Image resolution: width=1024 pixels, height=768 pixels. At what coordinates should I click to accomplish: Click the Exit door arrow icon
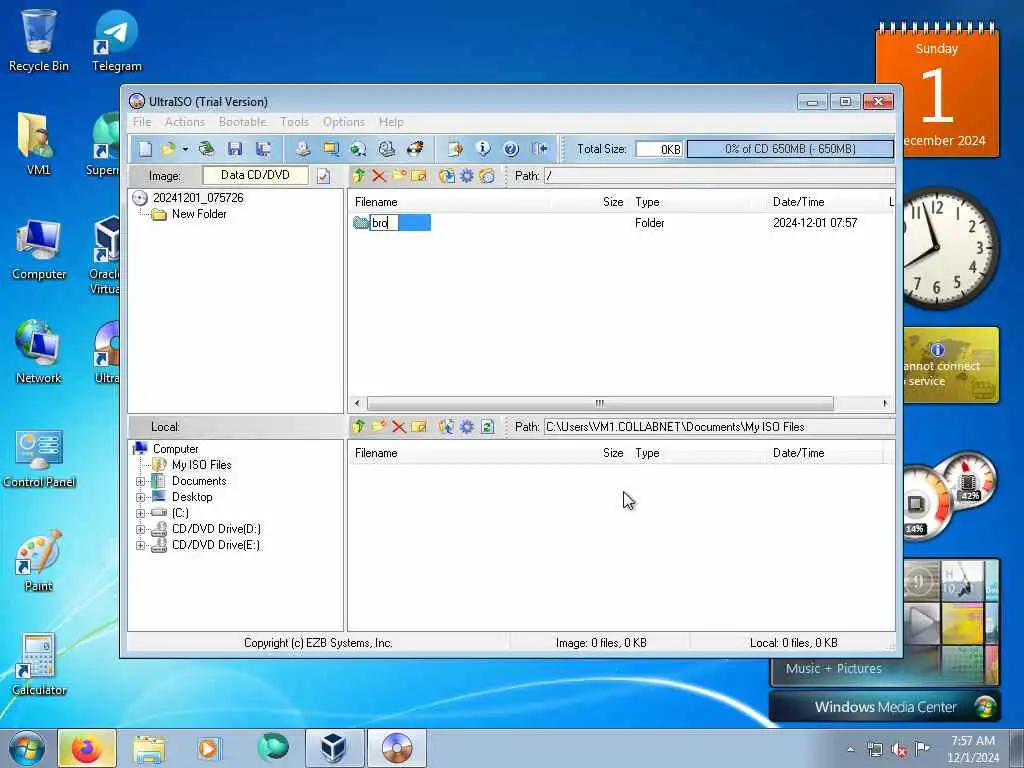pos(539,149)
